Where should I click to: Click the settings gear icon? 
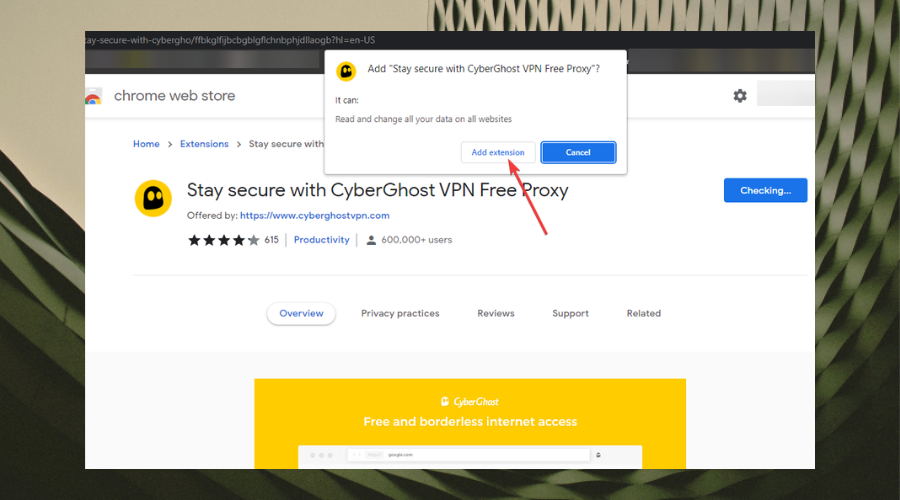pyautogui.click(x=740, y=96)
